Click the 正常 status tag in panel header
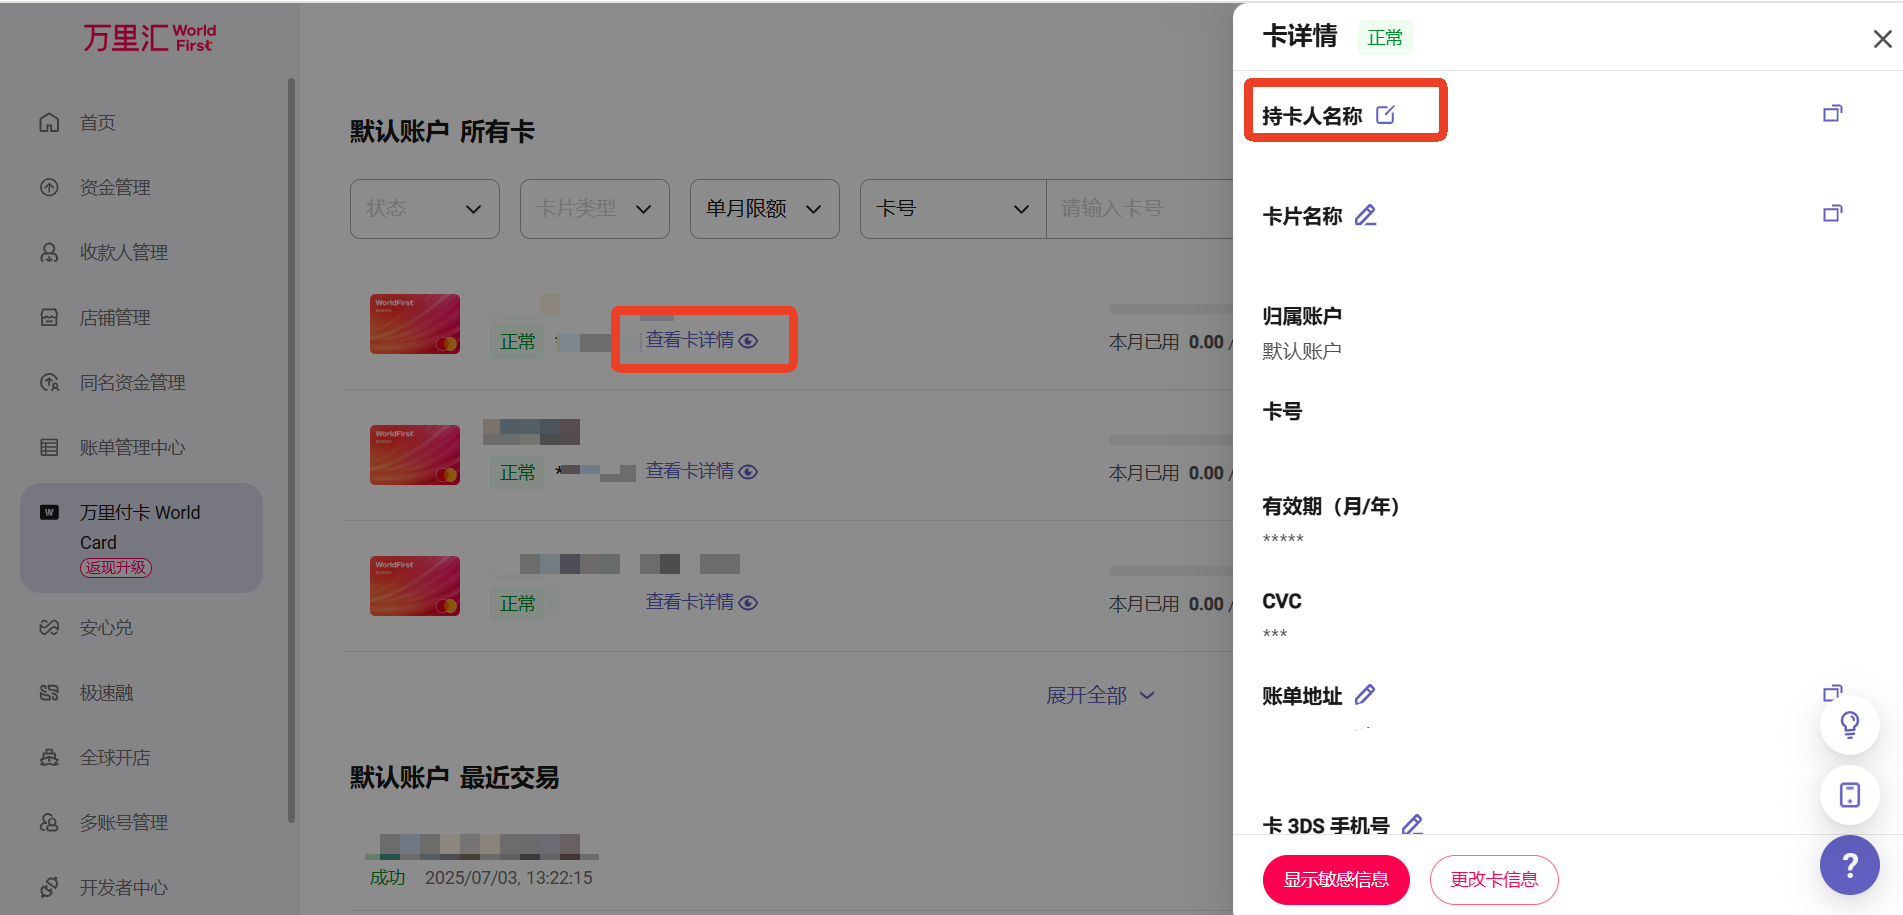The image size is (1903, 915). tap(1385, 38)
